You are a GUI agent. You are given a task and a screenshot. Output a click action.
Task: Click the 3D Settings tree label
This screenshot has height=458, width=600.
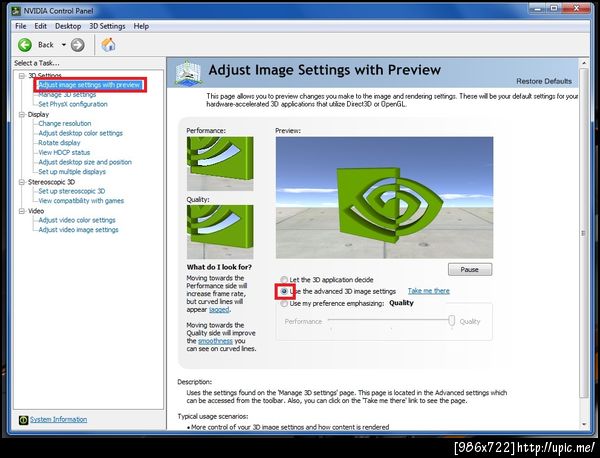(x=45, y=75)
